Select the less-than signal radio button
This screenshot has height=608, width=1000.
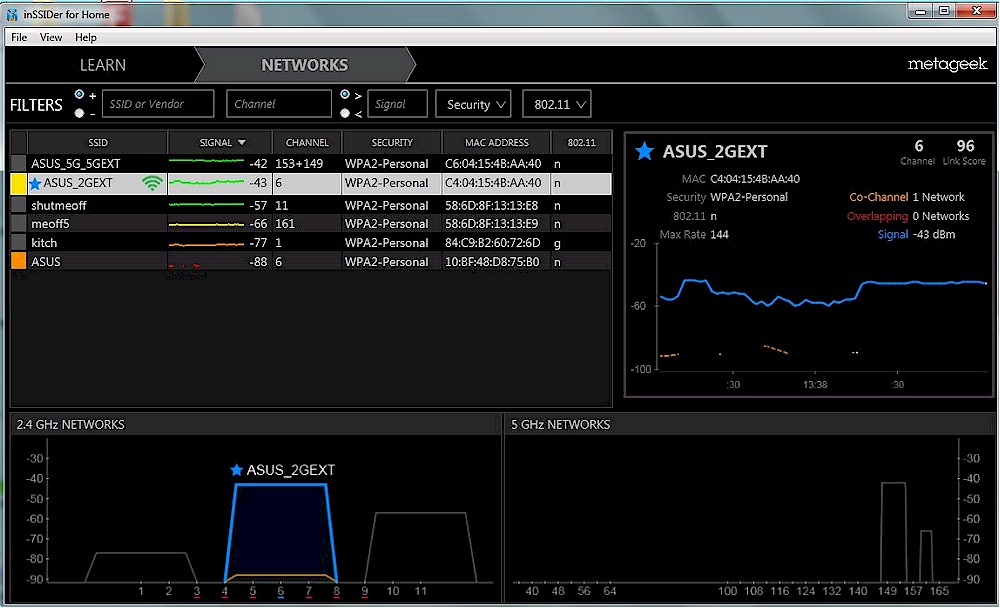click(x=345, y=113)
